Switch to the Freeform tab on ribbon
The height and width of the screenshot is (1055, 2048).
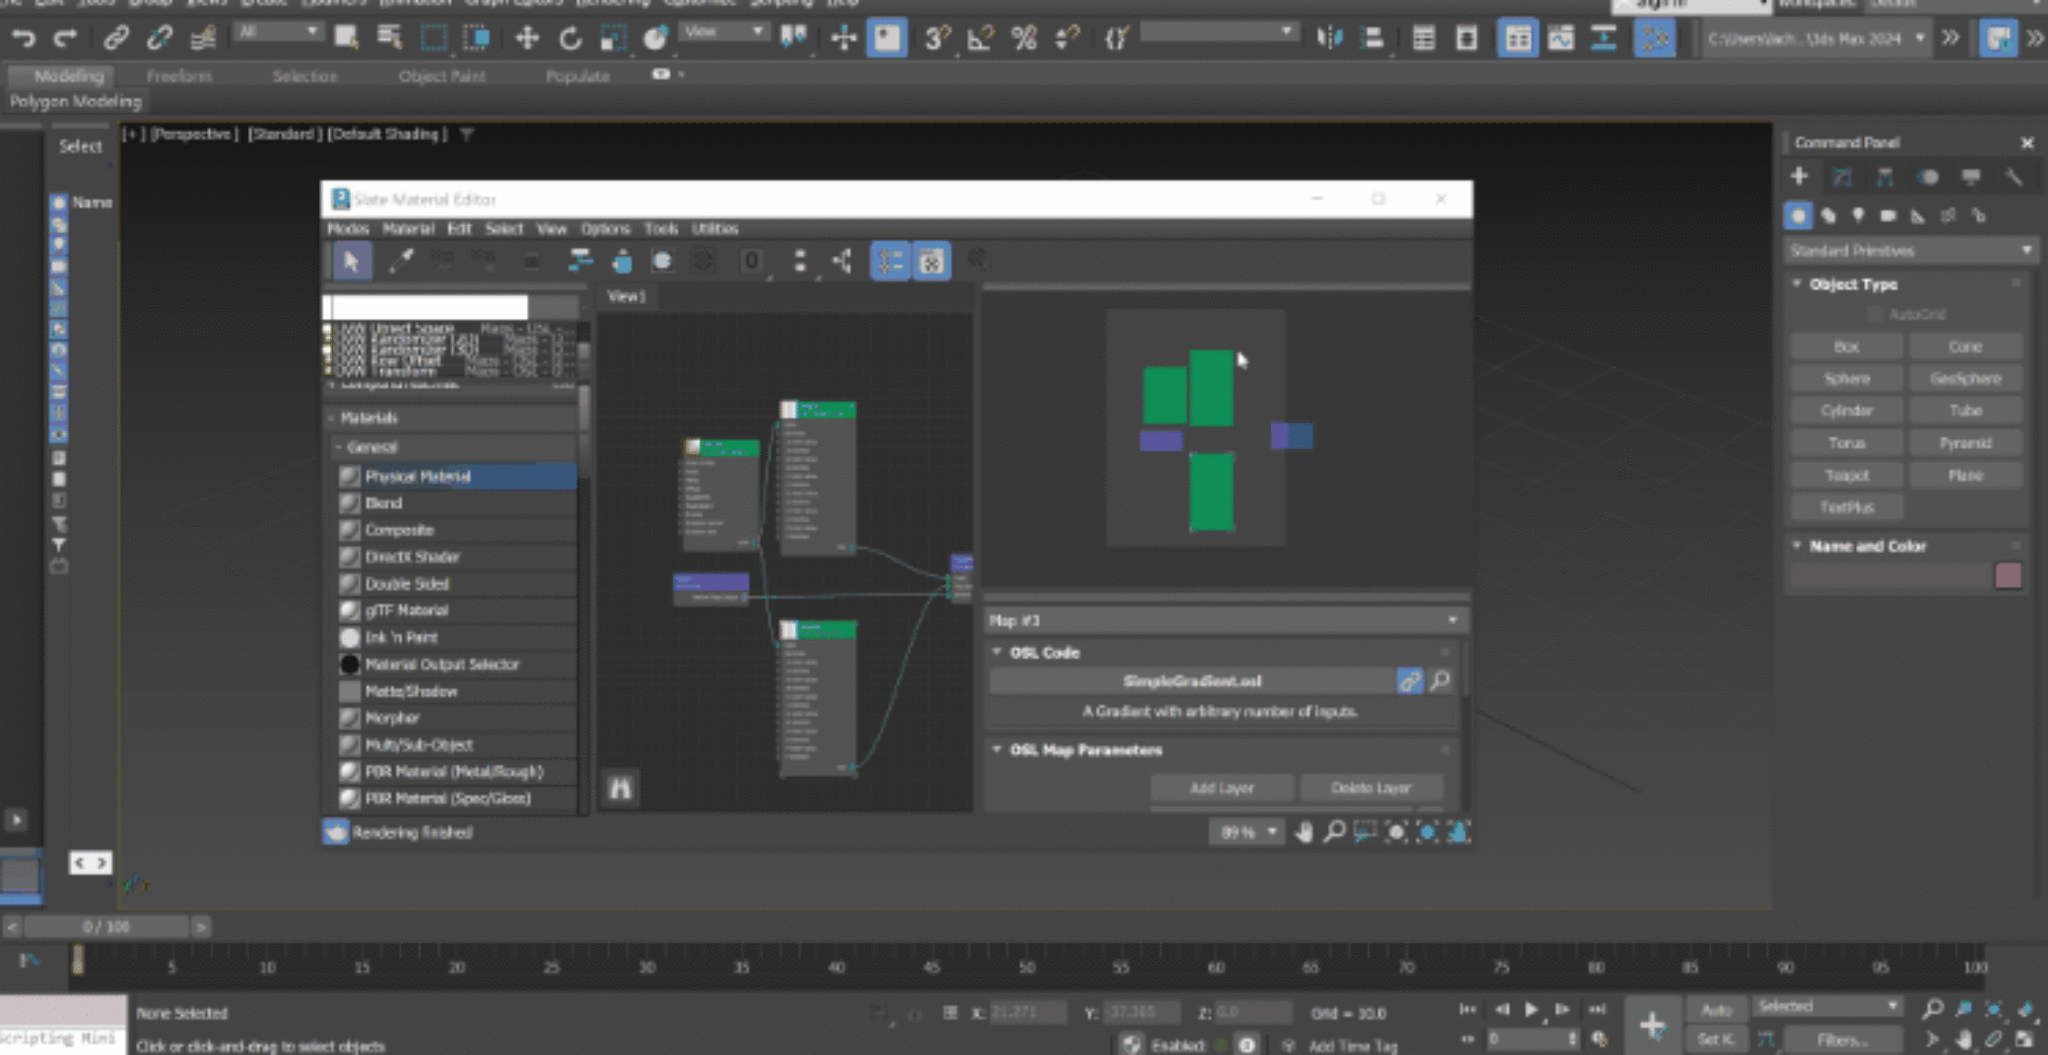(180, 75)
